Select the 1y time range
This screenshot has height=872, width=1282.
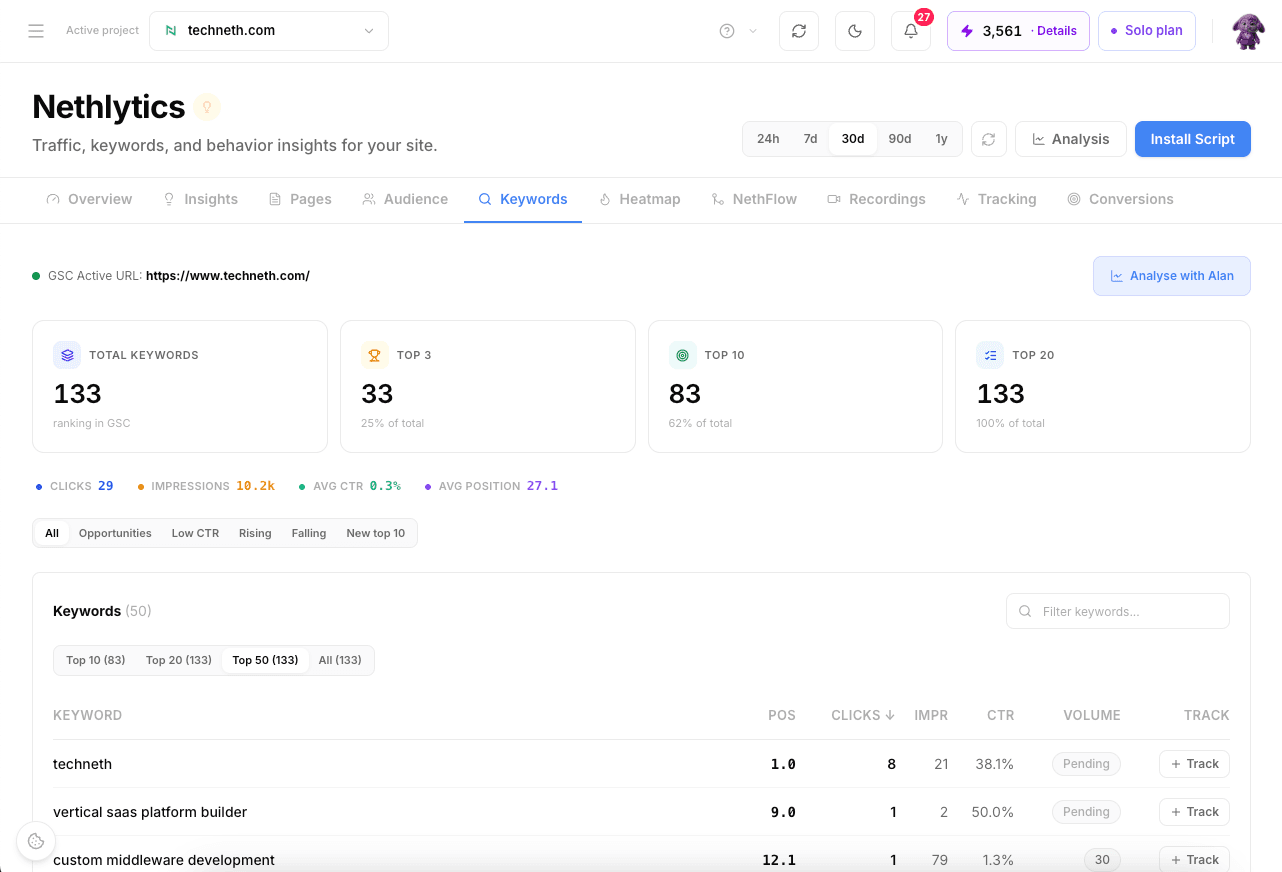click(x=941, y=139)
